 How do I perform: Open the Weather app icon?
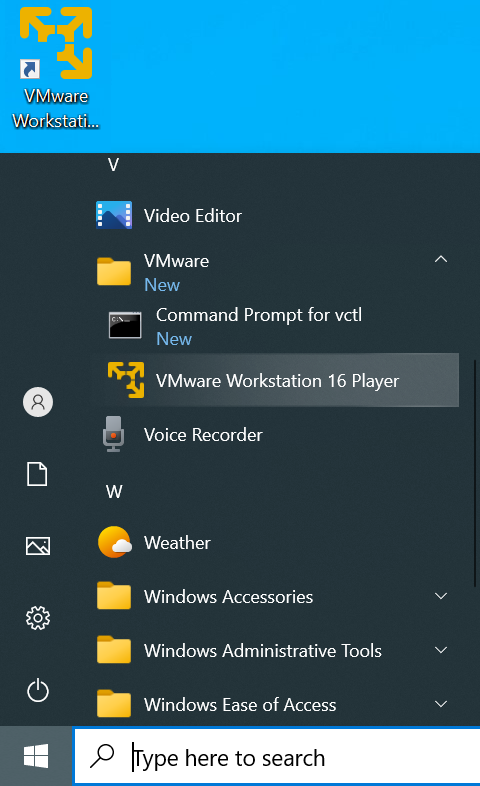(x=115, y=542)
